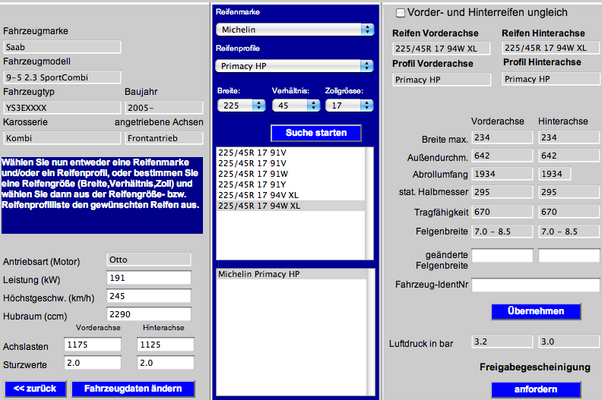This screenshot has height=400, width=602.
Task: Open the Breite dropdown showing 225
Action: pyautogui.click(x=241, y=106)
